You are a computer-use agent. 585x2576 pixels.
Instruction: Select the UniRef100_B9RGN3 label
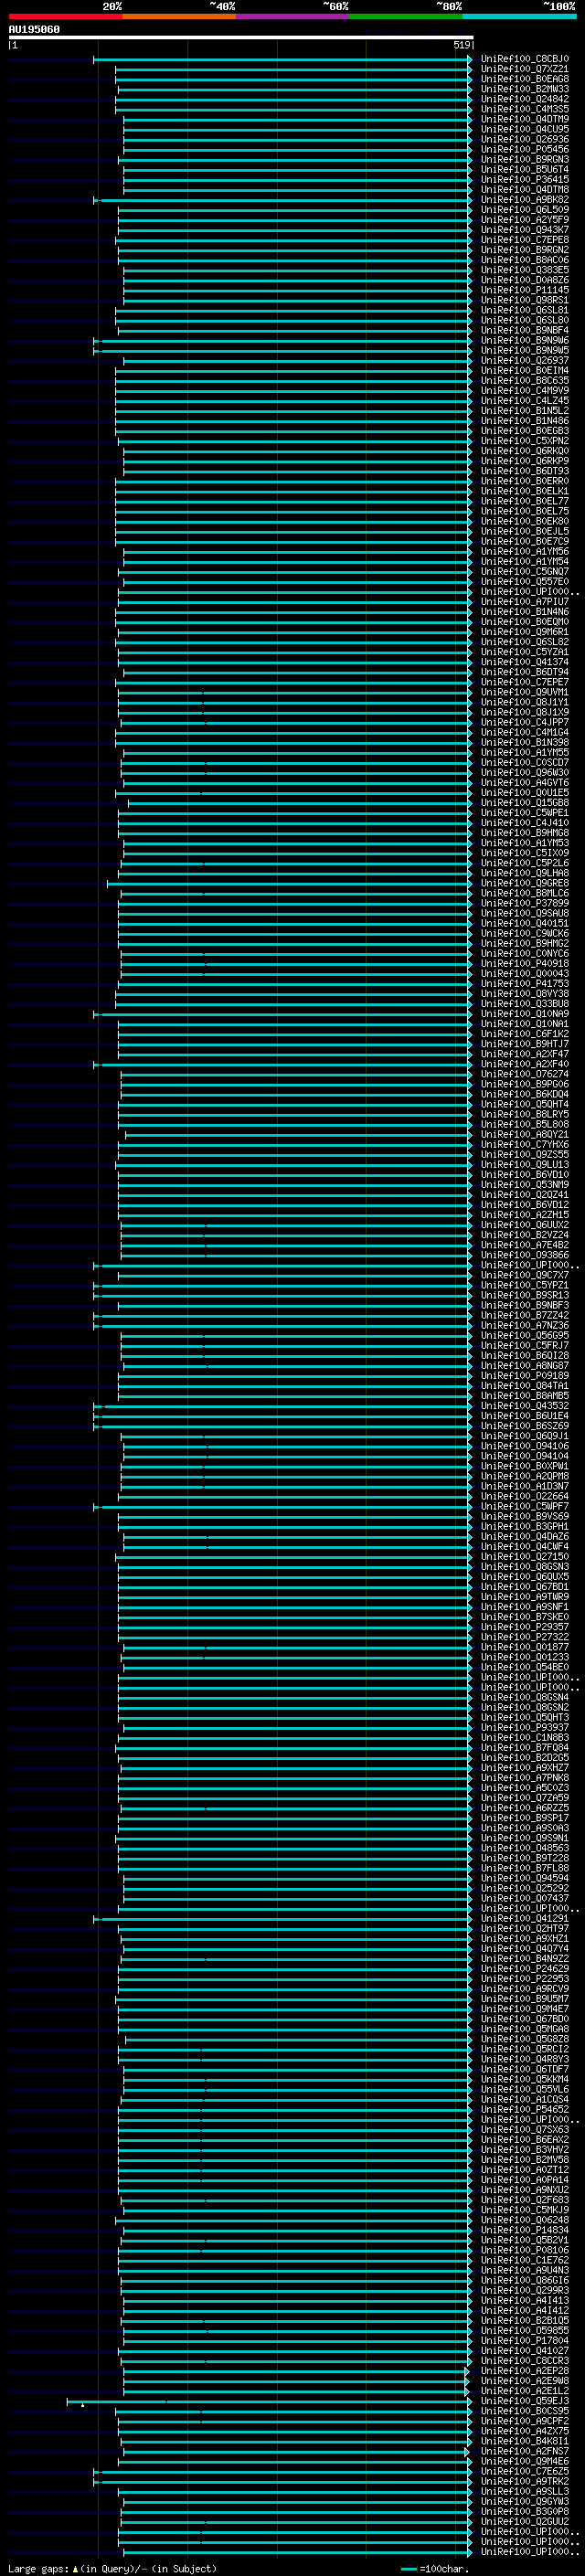(x=525, y=159)
